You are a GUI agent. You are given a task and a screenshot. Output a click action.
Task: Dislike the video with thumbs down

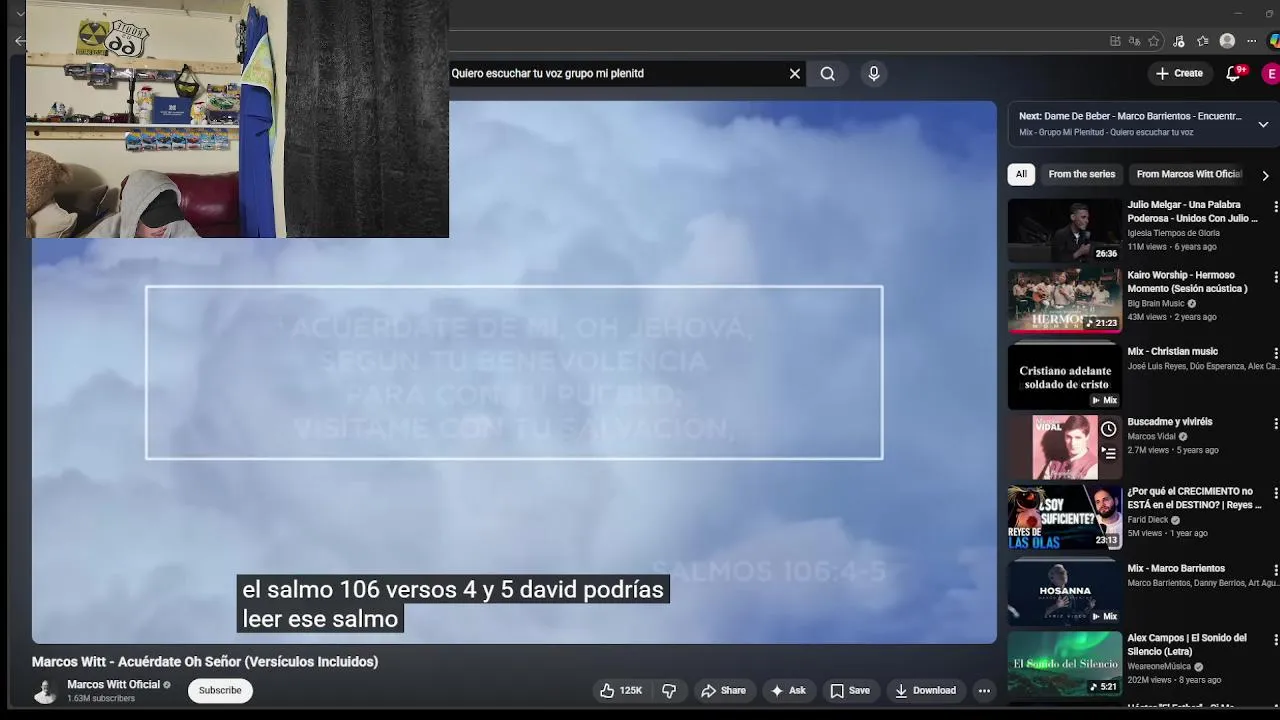coord(669,691)
